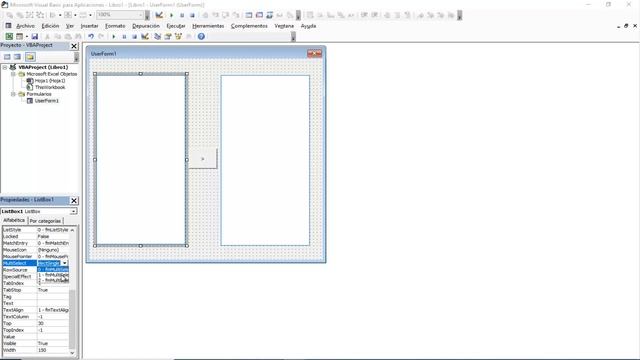This screenshot has width=640, height=360.
Task: Show Watch window from Debug toolbar
Action: [269, 15]
